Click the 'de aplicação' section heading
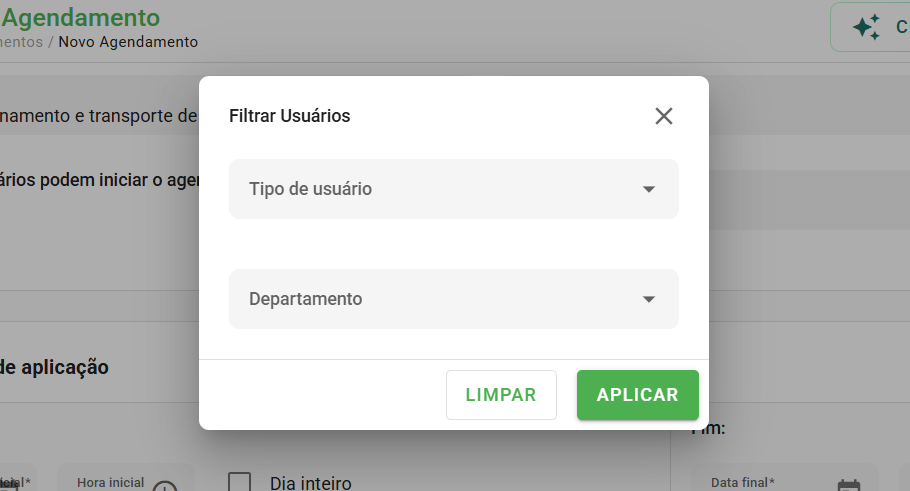The image size is (910, 491). (54, 367)
